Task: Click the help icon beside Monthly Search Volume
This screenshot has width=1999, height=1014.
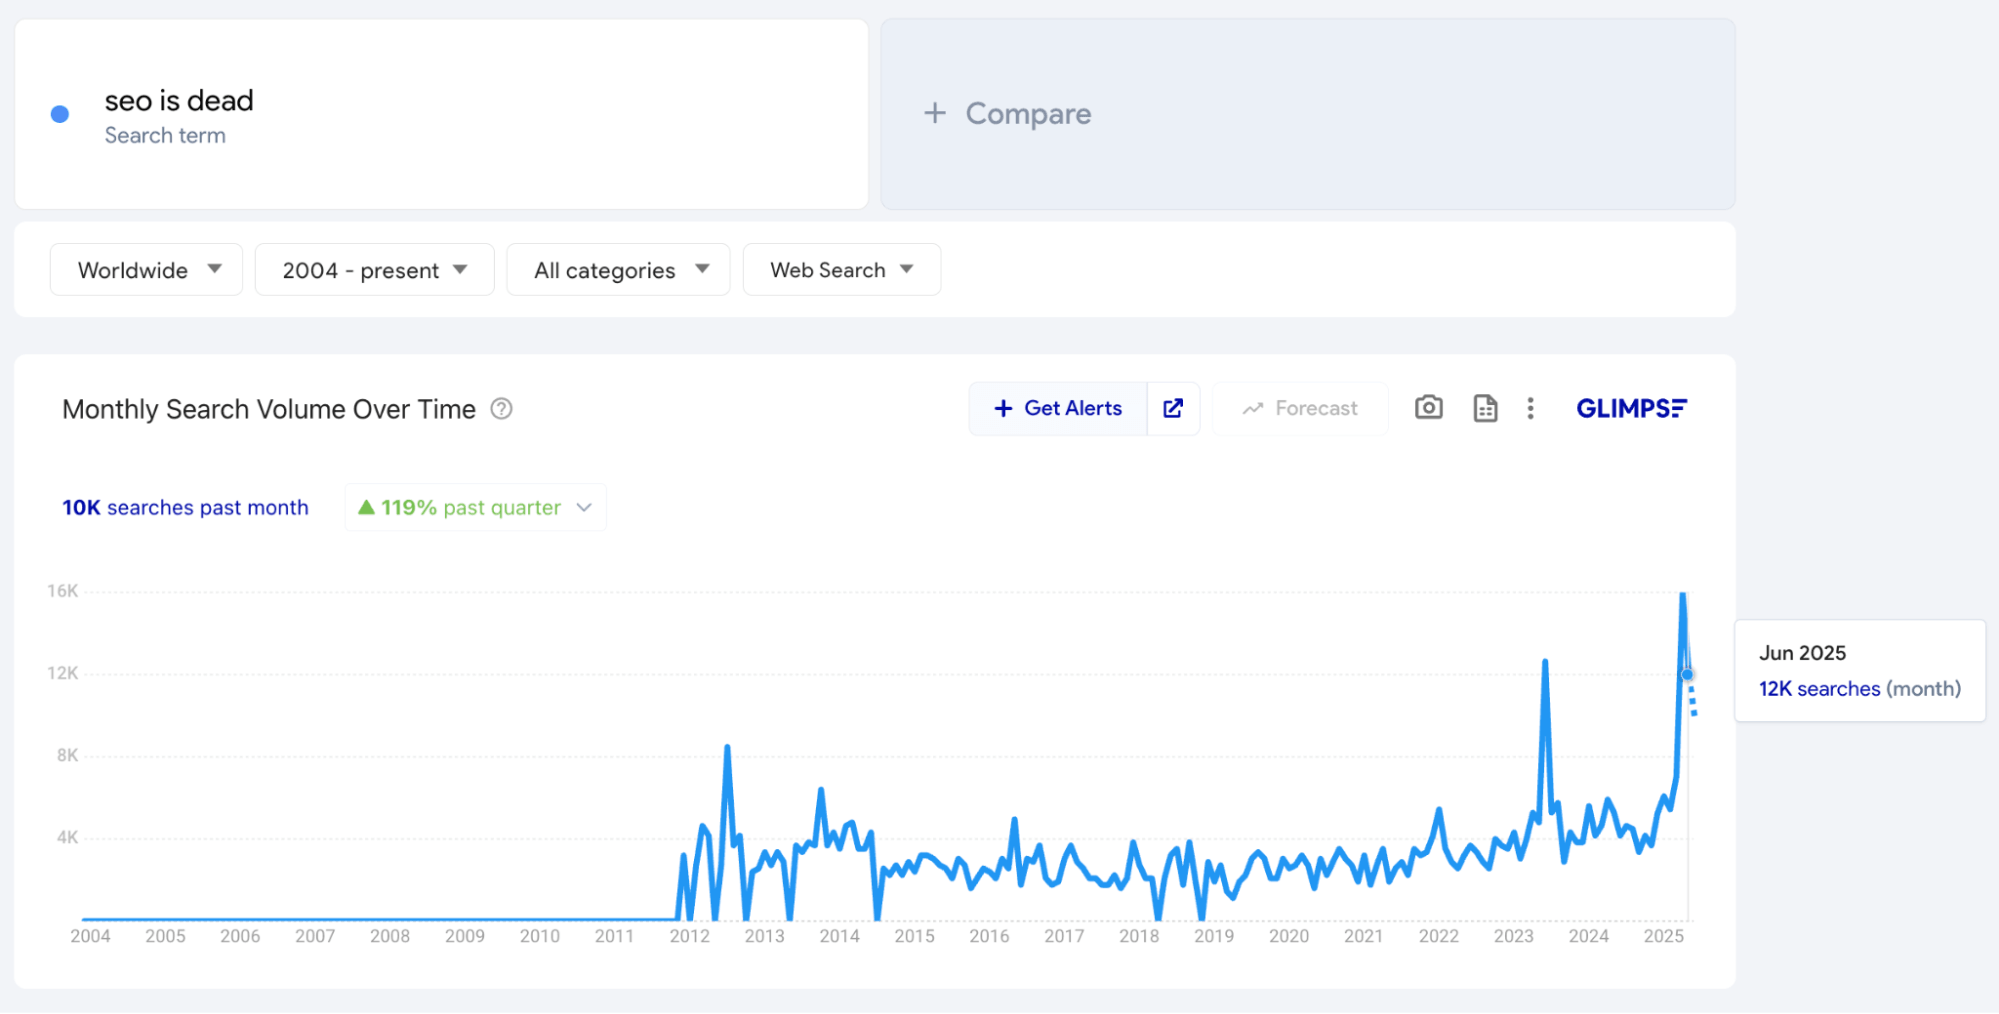Action: pos(502,409)
